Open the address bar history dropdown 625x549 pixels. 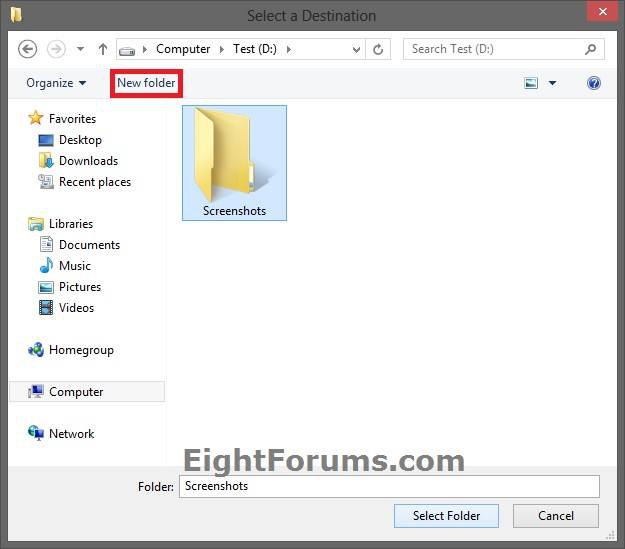(356, 49)
